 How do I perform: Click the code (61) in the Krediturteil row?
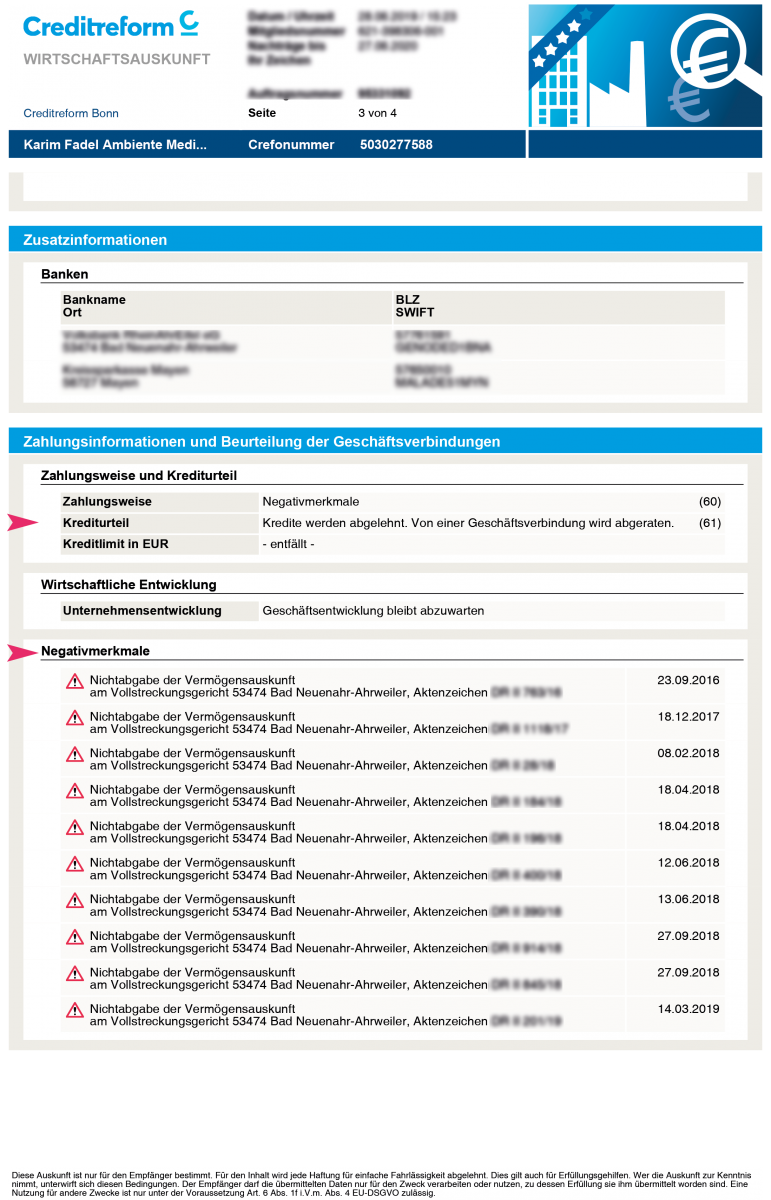point(709,523)
